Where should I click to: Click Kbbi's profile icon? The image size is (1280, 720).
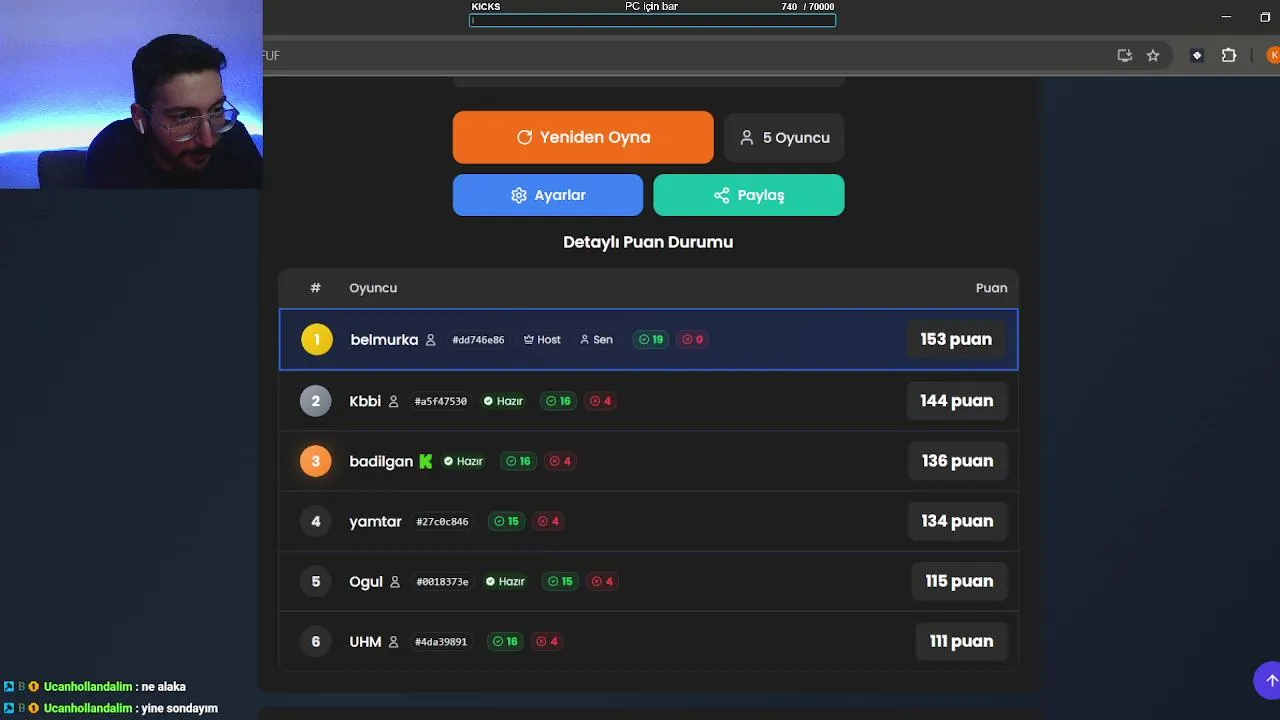pos(393,401)
